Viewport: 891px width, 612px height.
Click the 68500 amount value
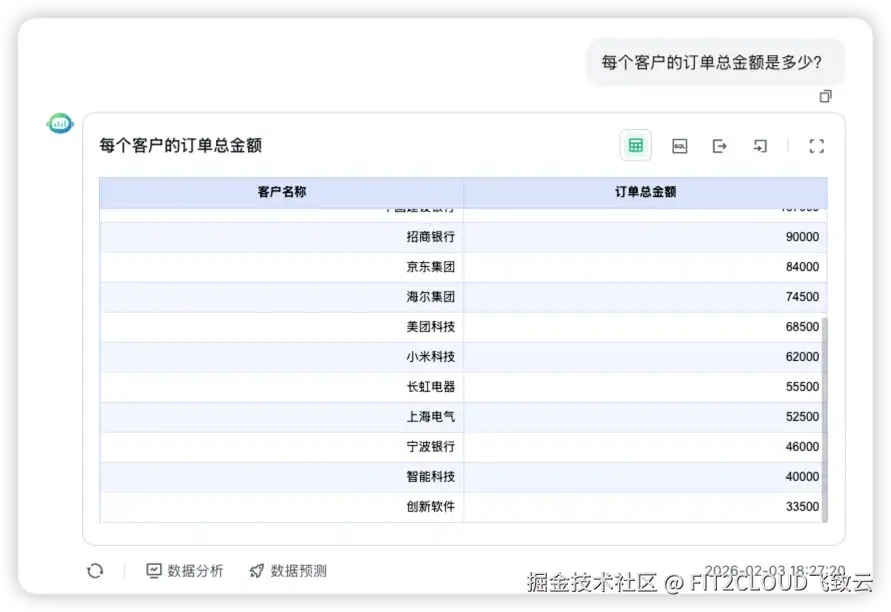pos(802,327)
